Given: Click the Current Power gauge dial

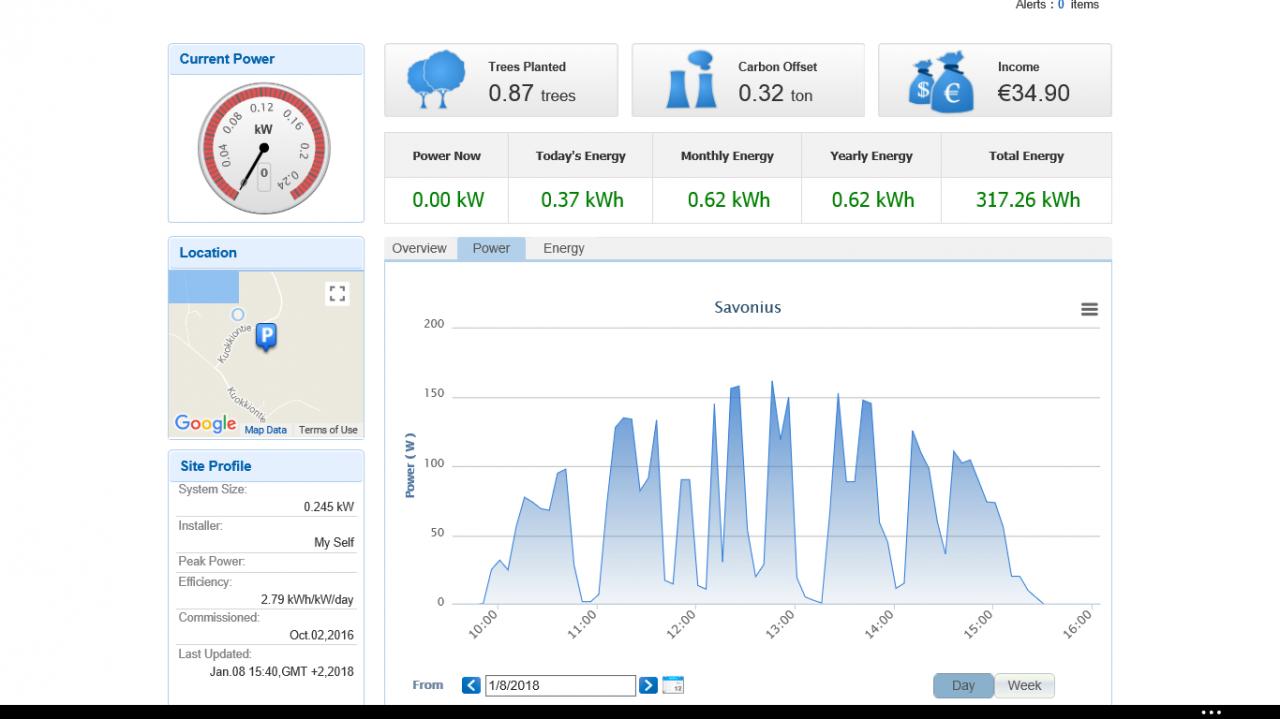Looking at the screenshot, I should tap(263, 150).
